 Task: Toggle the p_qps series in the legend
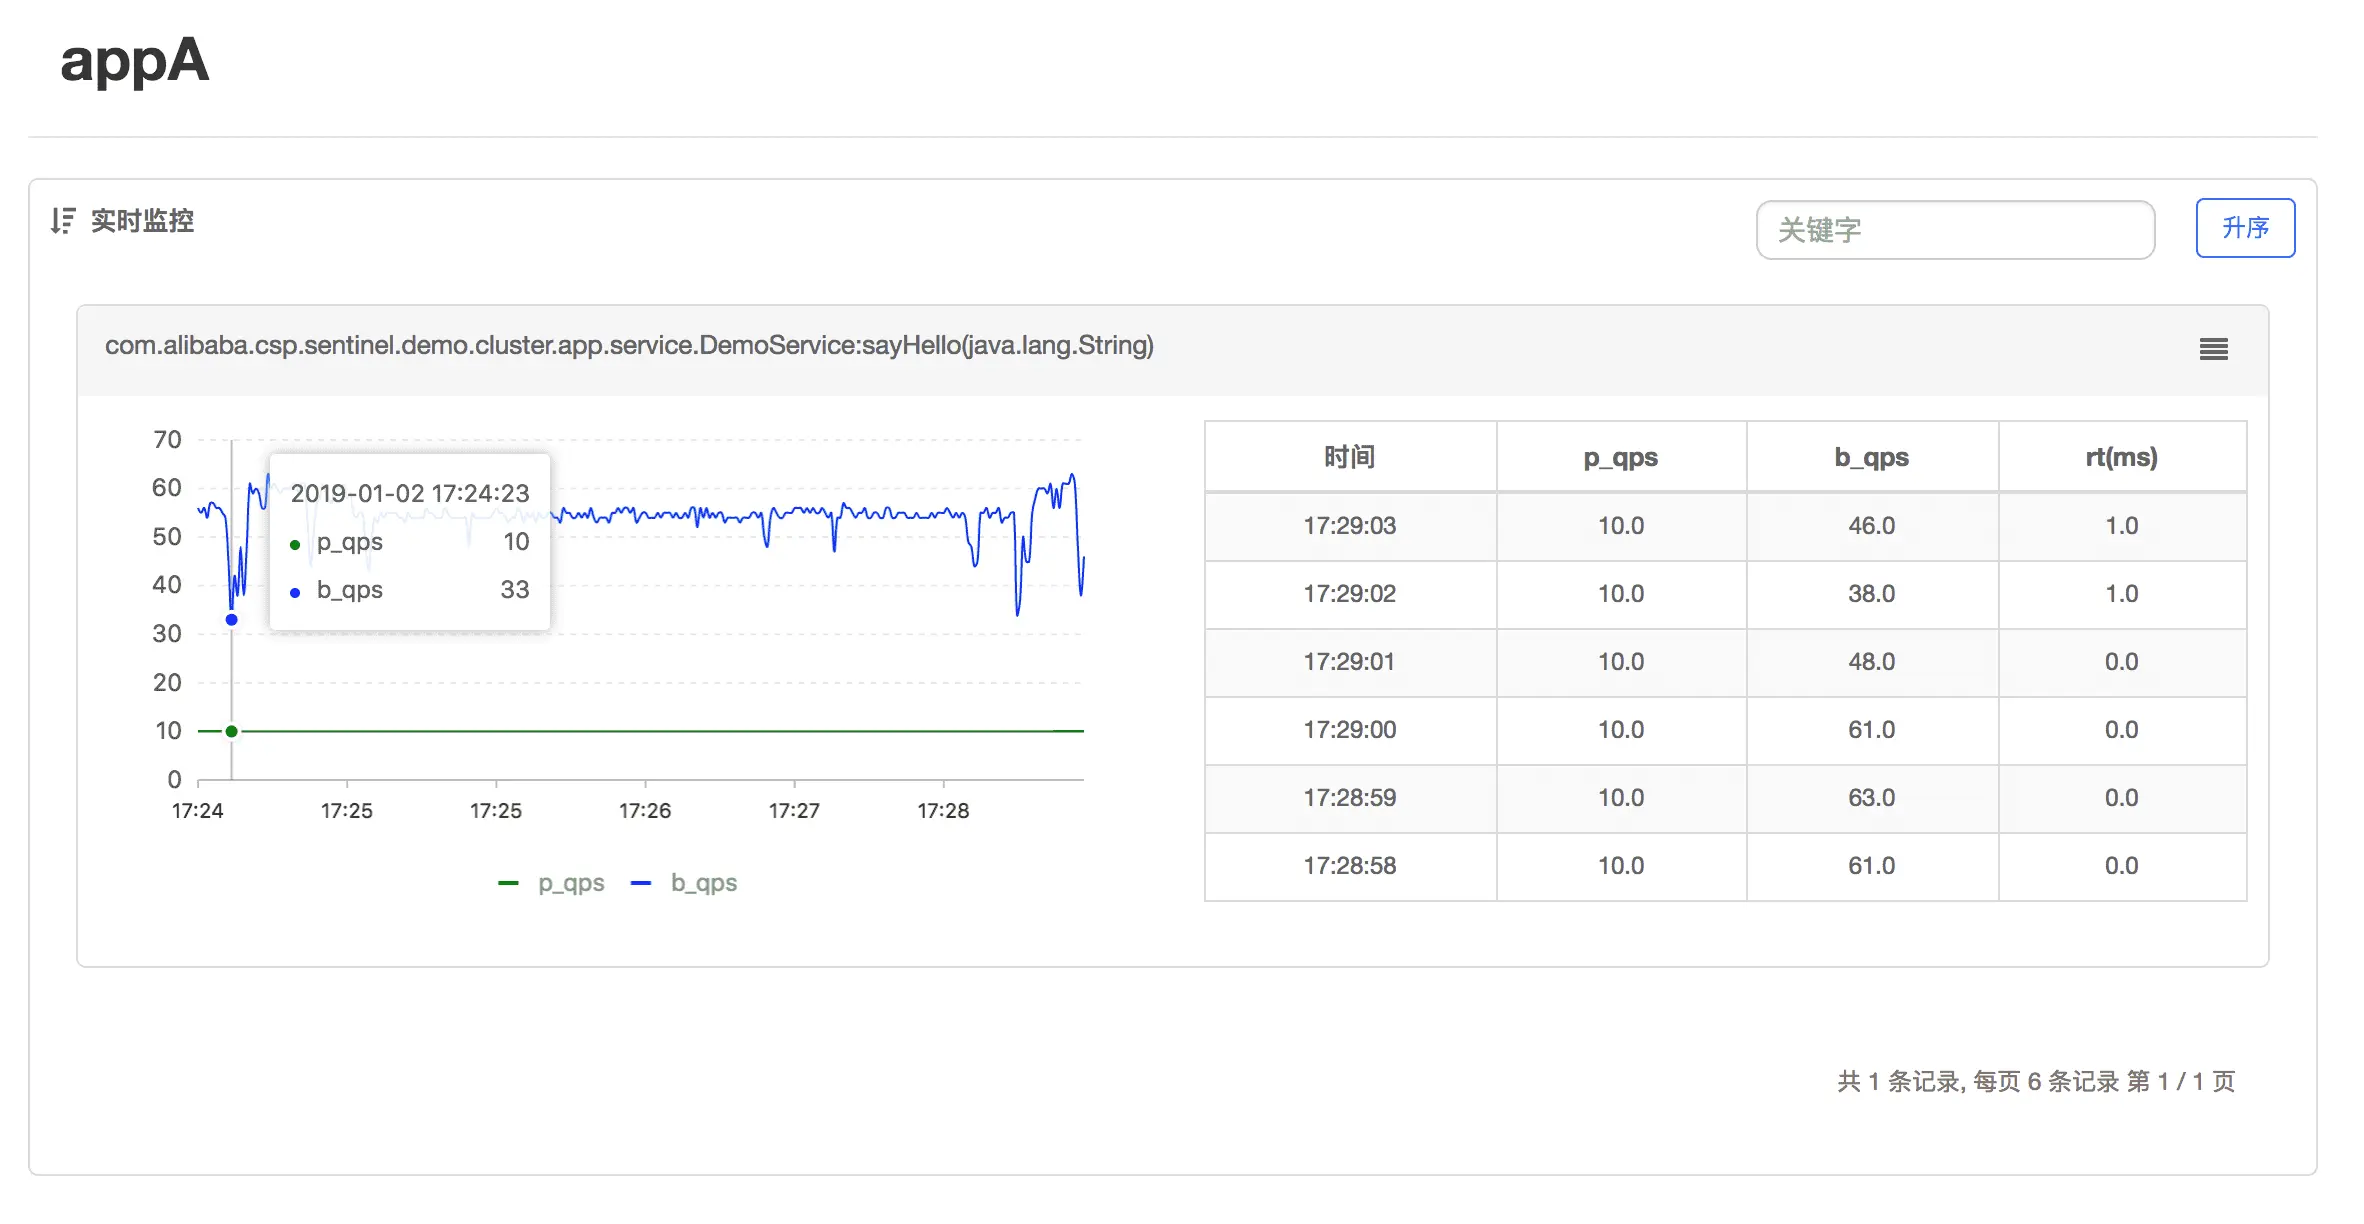[x=571, y=882]
